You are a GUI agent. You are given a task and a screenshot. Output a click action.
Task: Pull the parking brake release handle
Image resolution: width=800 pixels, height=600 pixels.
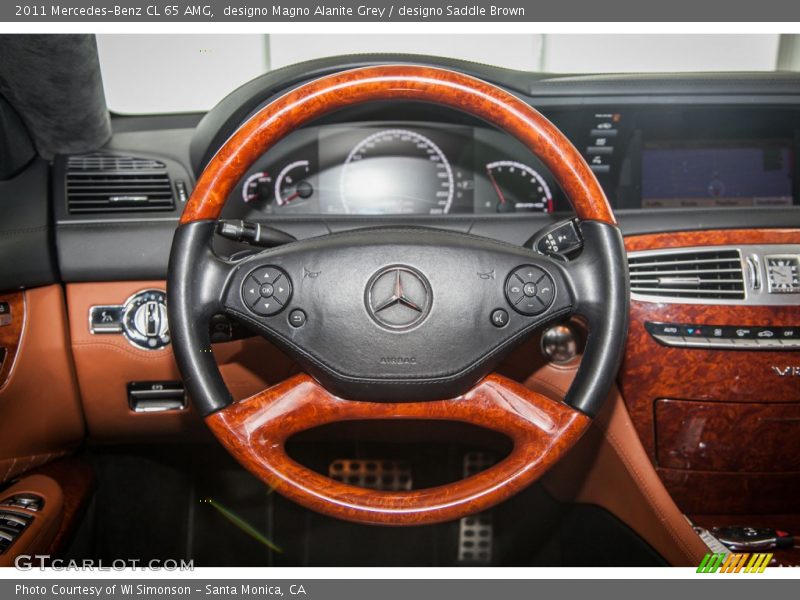pyautogui.click(x=157, y=396)
